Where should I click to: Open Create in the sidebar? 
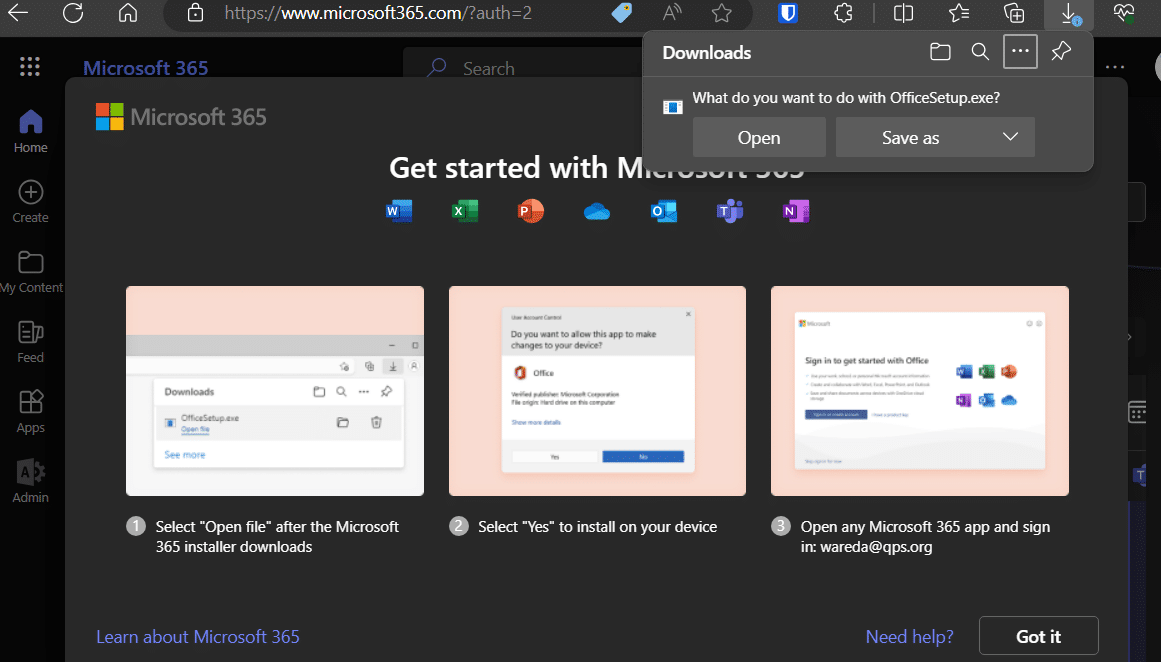point(30,201)
